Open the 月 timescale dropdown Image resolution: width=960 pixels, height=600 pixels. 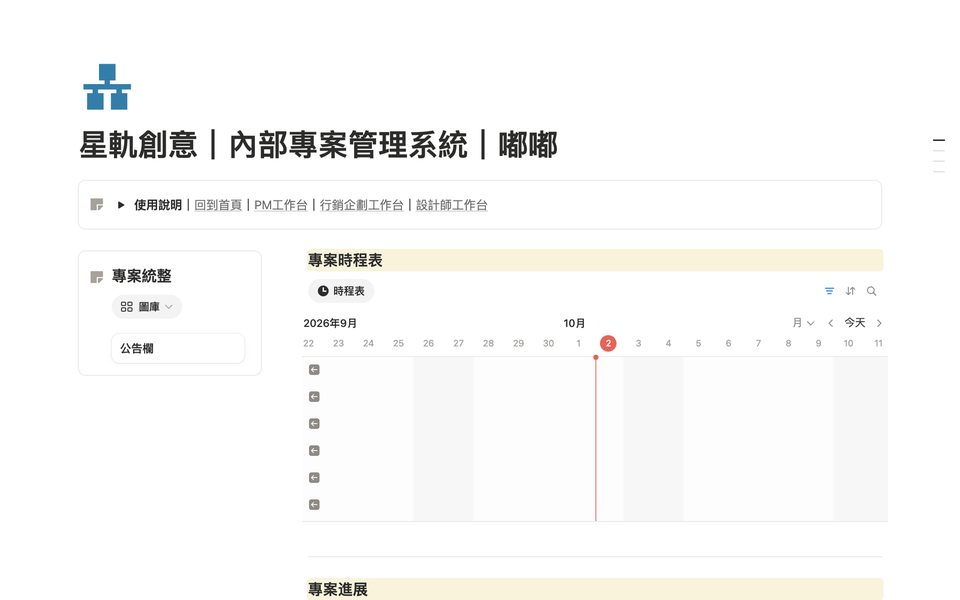803,323
